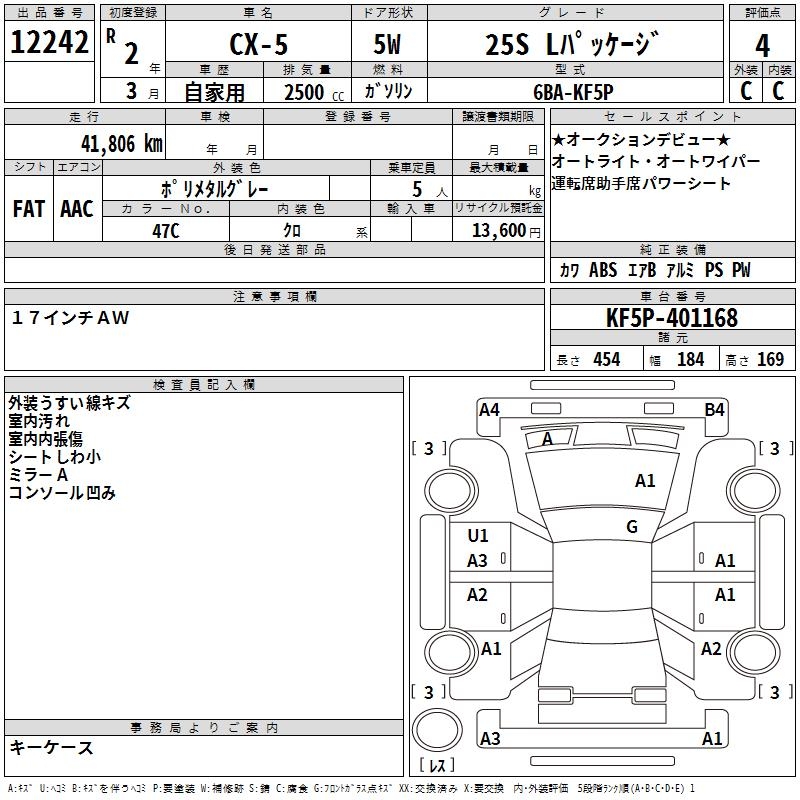The width and height of the screenshot is (800, 800).
Task: Click the 事務局よりご案内 header
Action: pos(204,728)
